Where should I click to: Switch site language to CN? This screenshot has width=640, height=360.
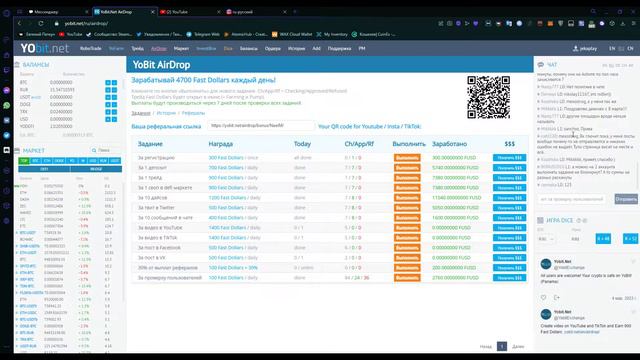pos(630,49)
